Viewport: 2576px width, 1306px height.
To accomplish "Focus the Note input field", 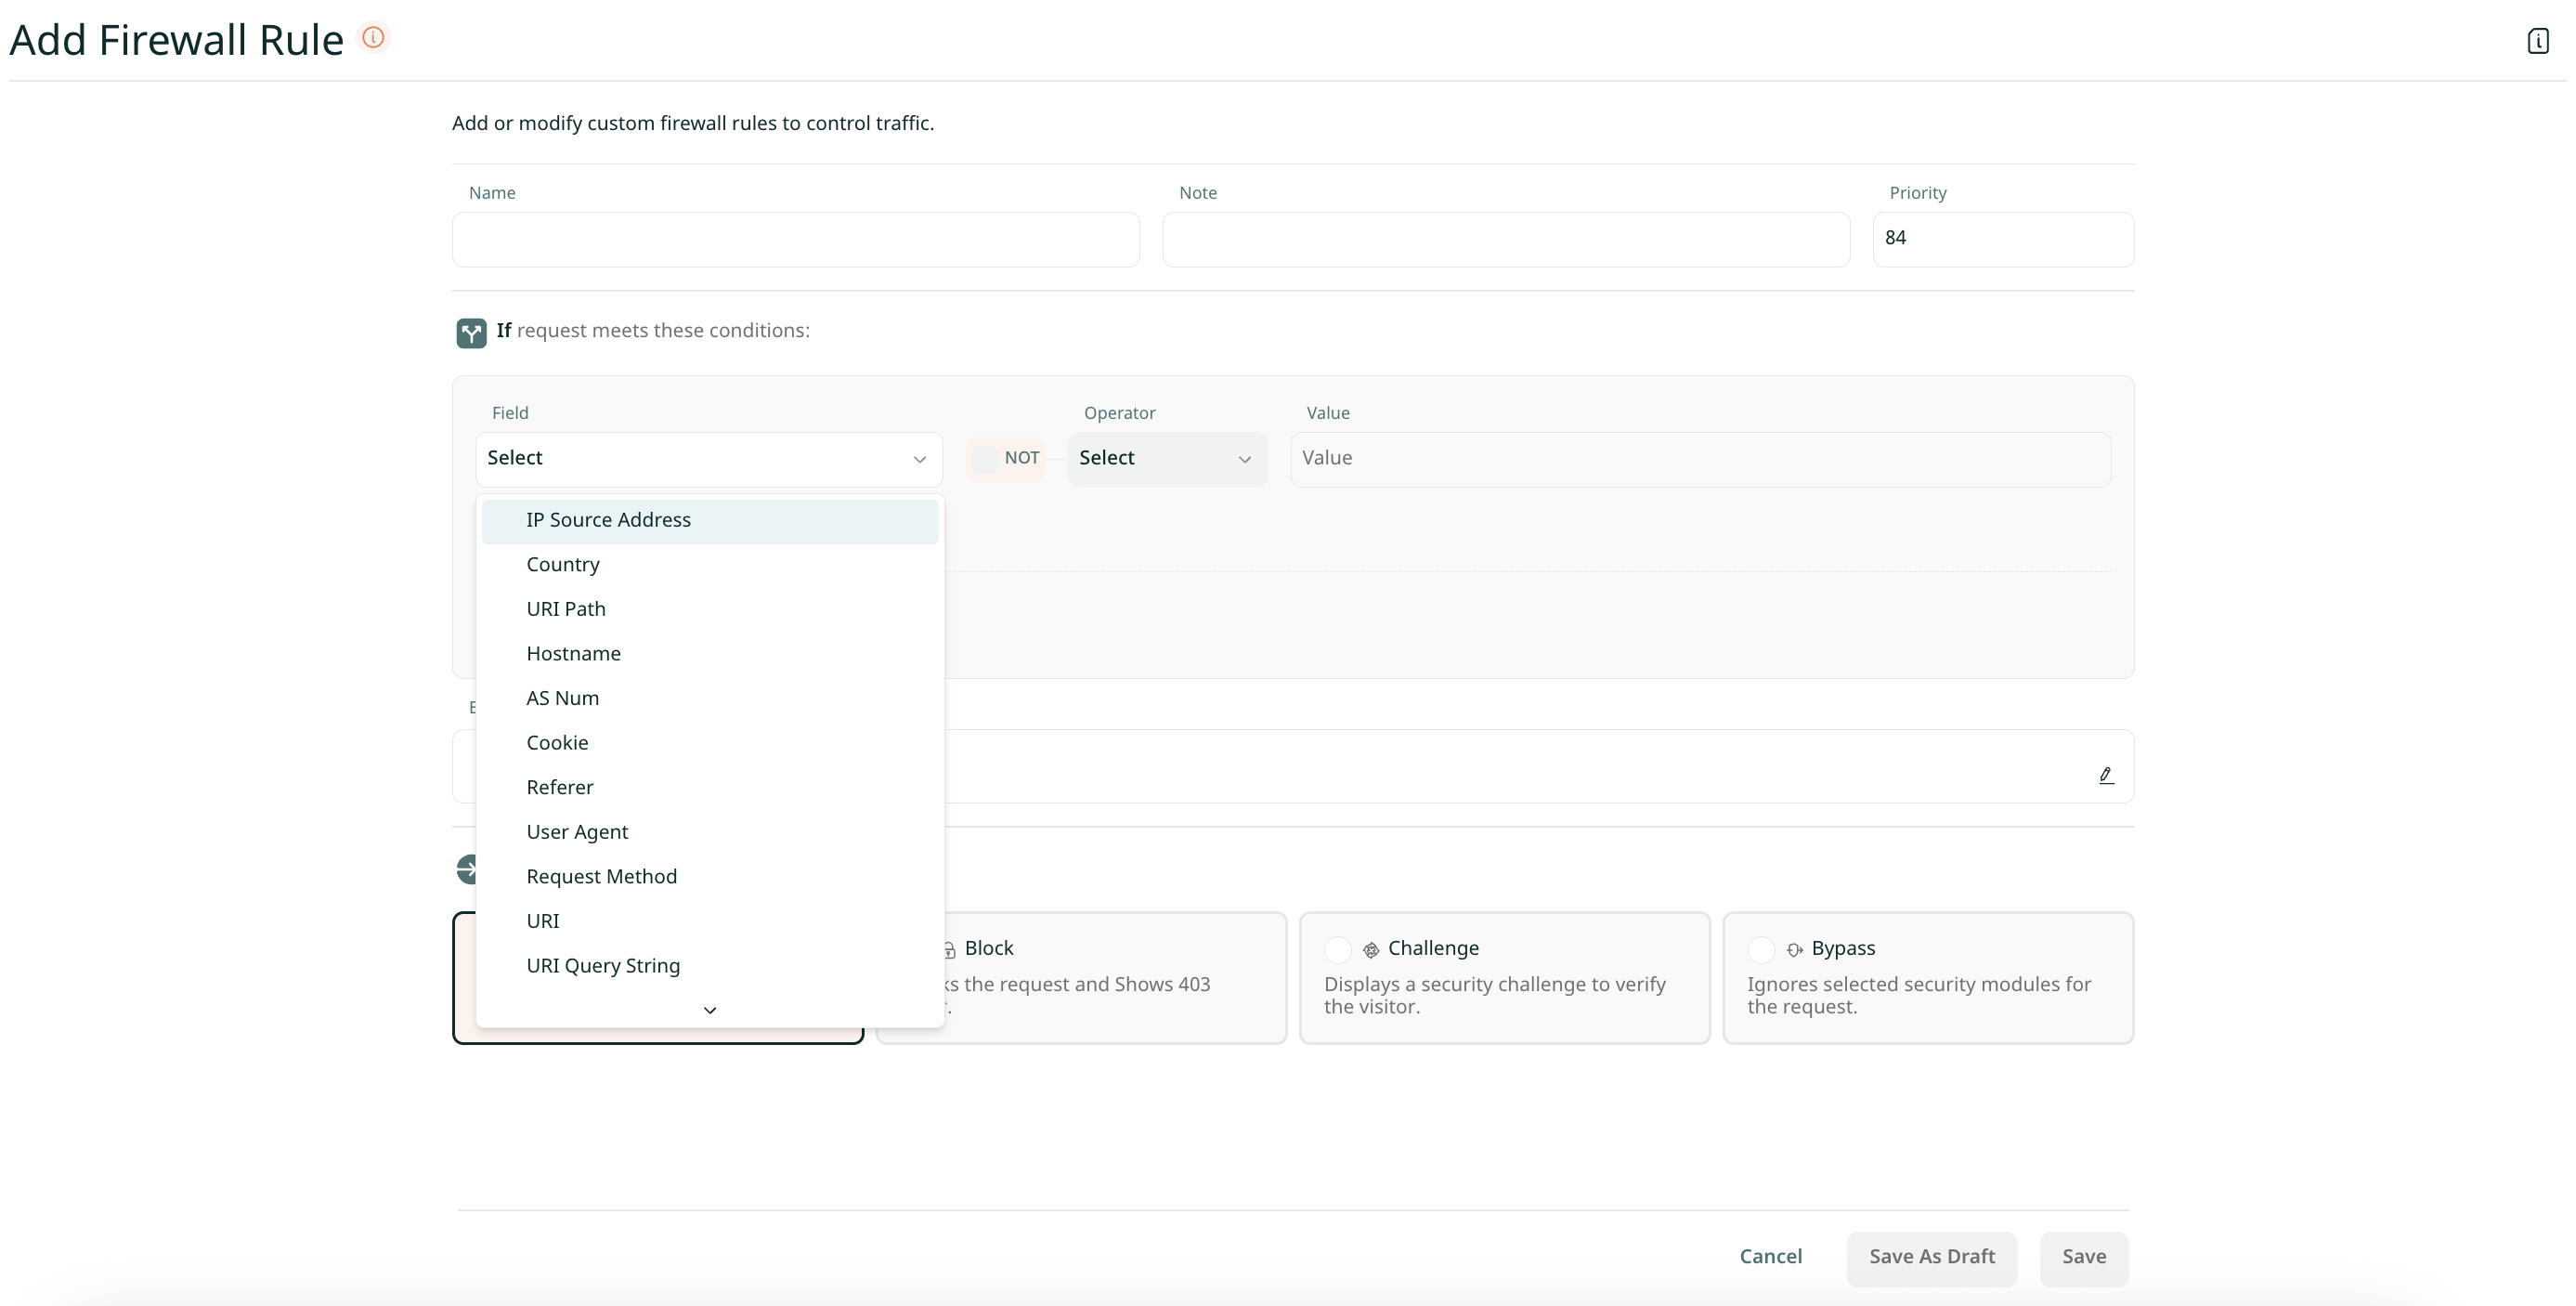I will pyautogui.click(x=1505, y=240).
